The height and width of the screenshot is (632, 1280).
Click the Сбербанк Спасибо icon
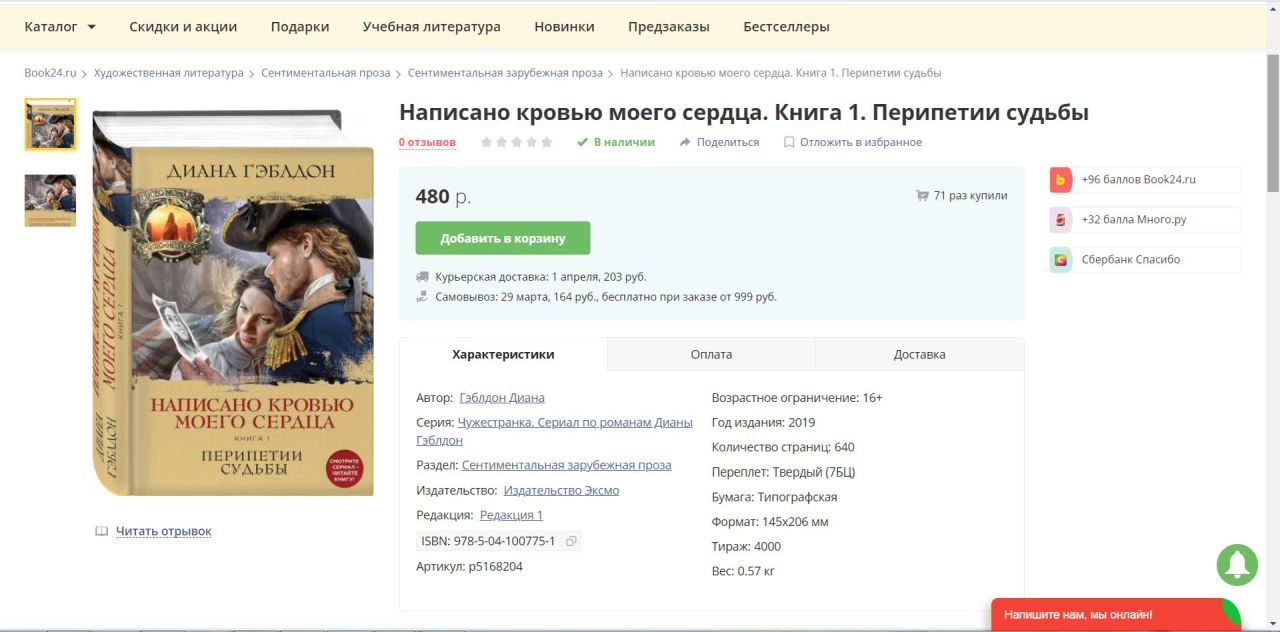1061,260
